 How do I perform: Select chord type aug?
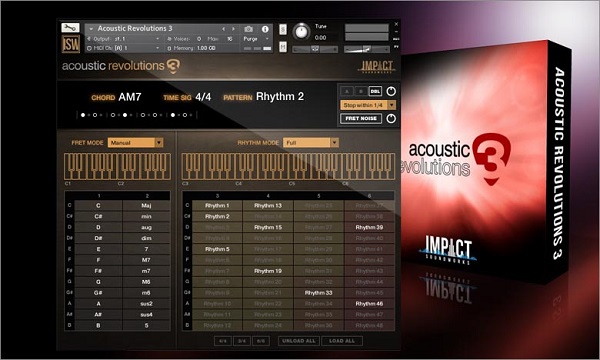pos(146,227)
